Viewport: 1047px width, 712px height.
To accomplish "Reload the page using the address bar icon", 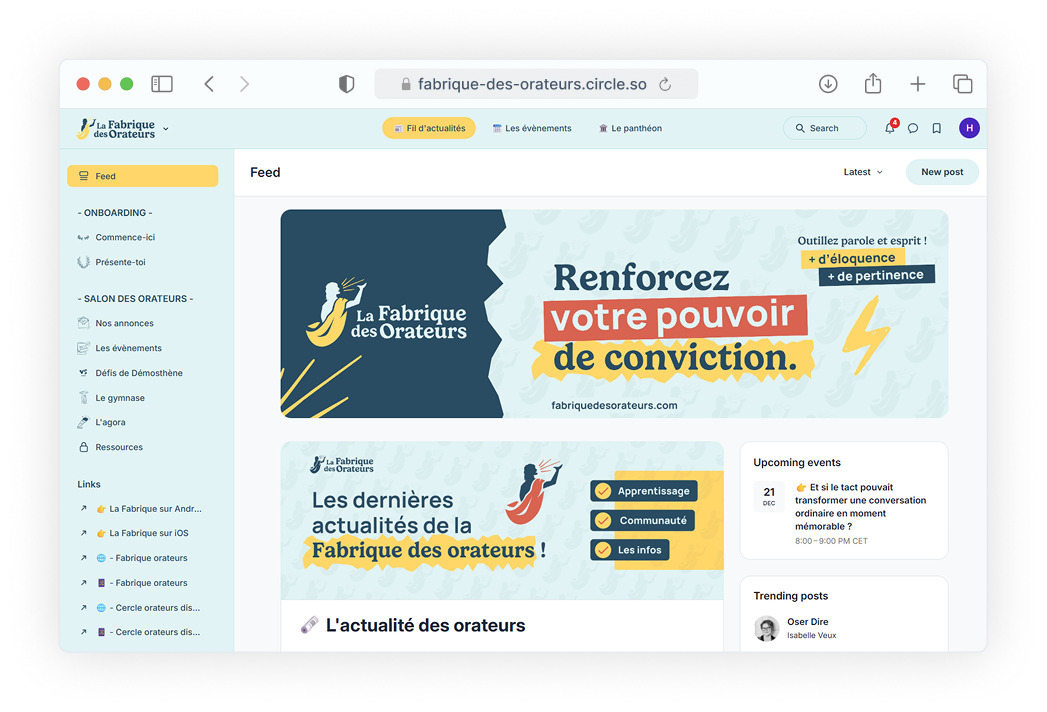I will coord(665,85).
